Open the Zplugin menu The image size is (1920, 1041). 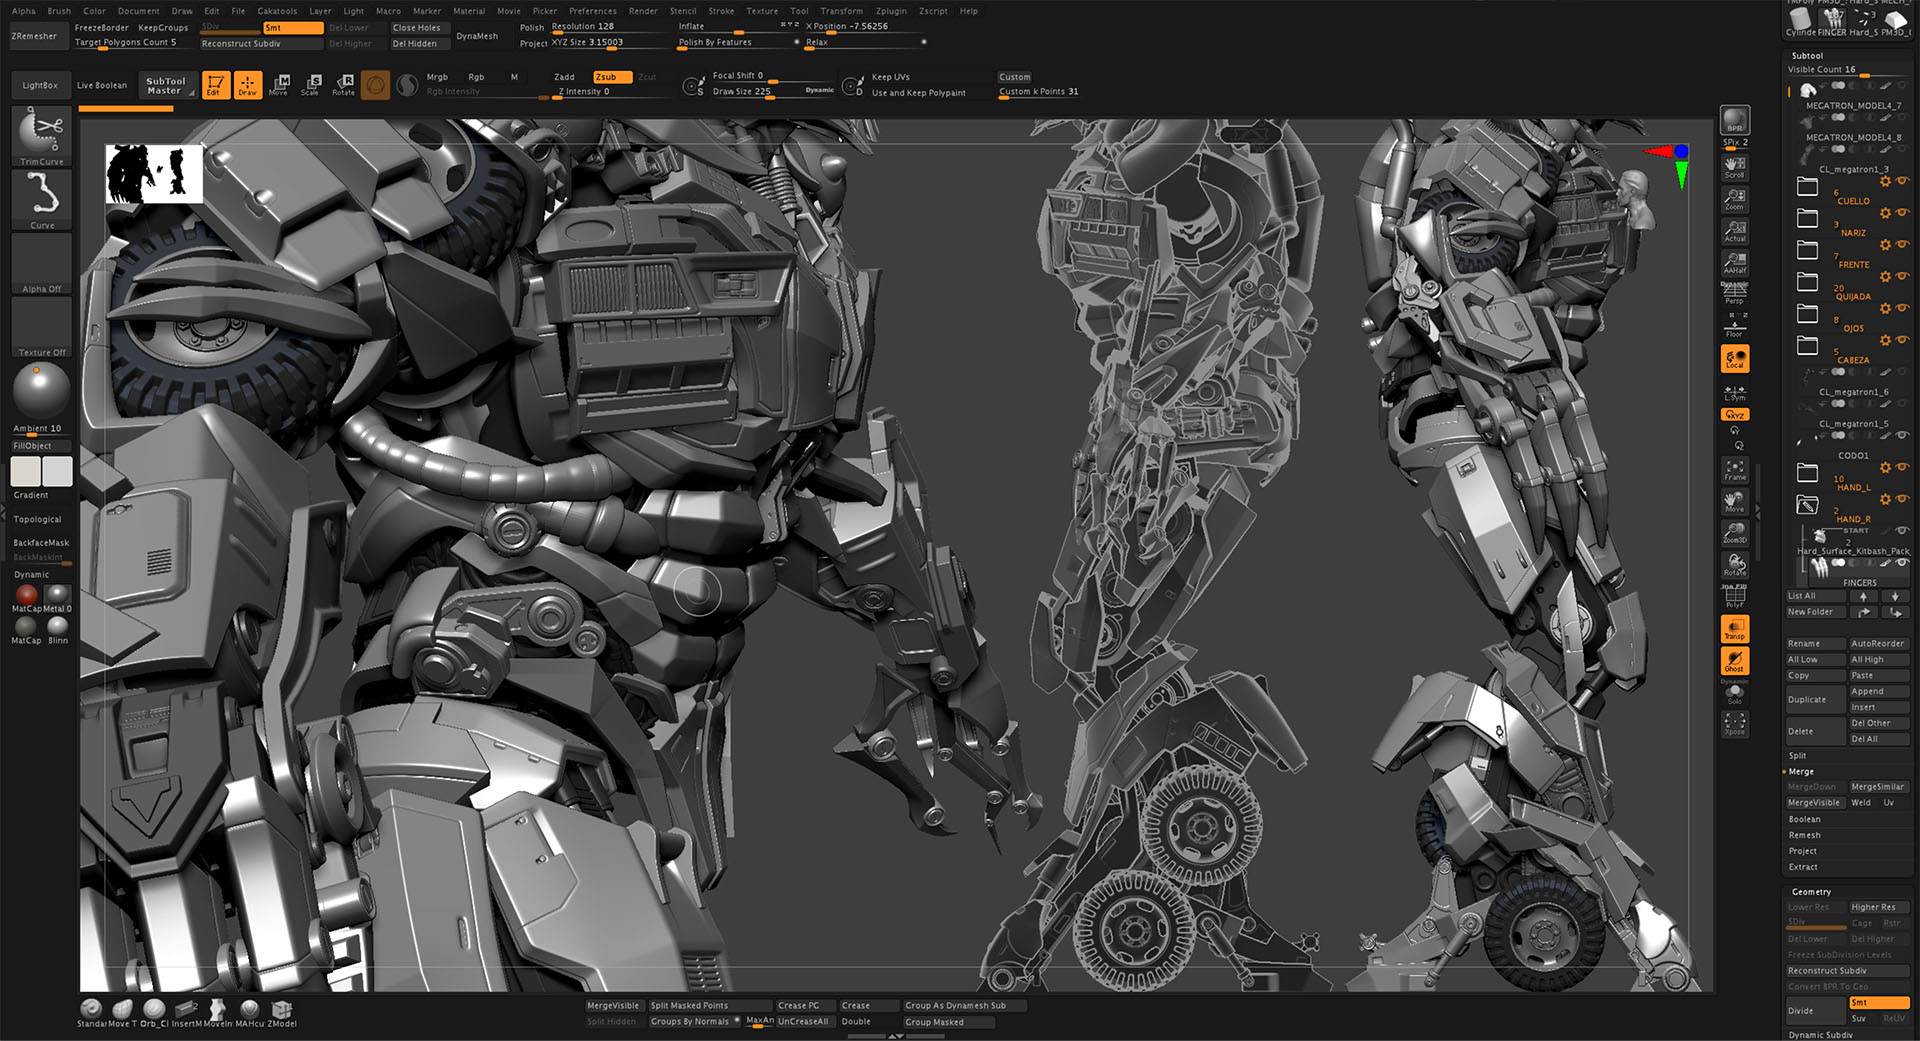(891, 11)
